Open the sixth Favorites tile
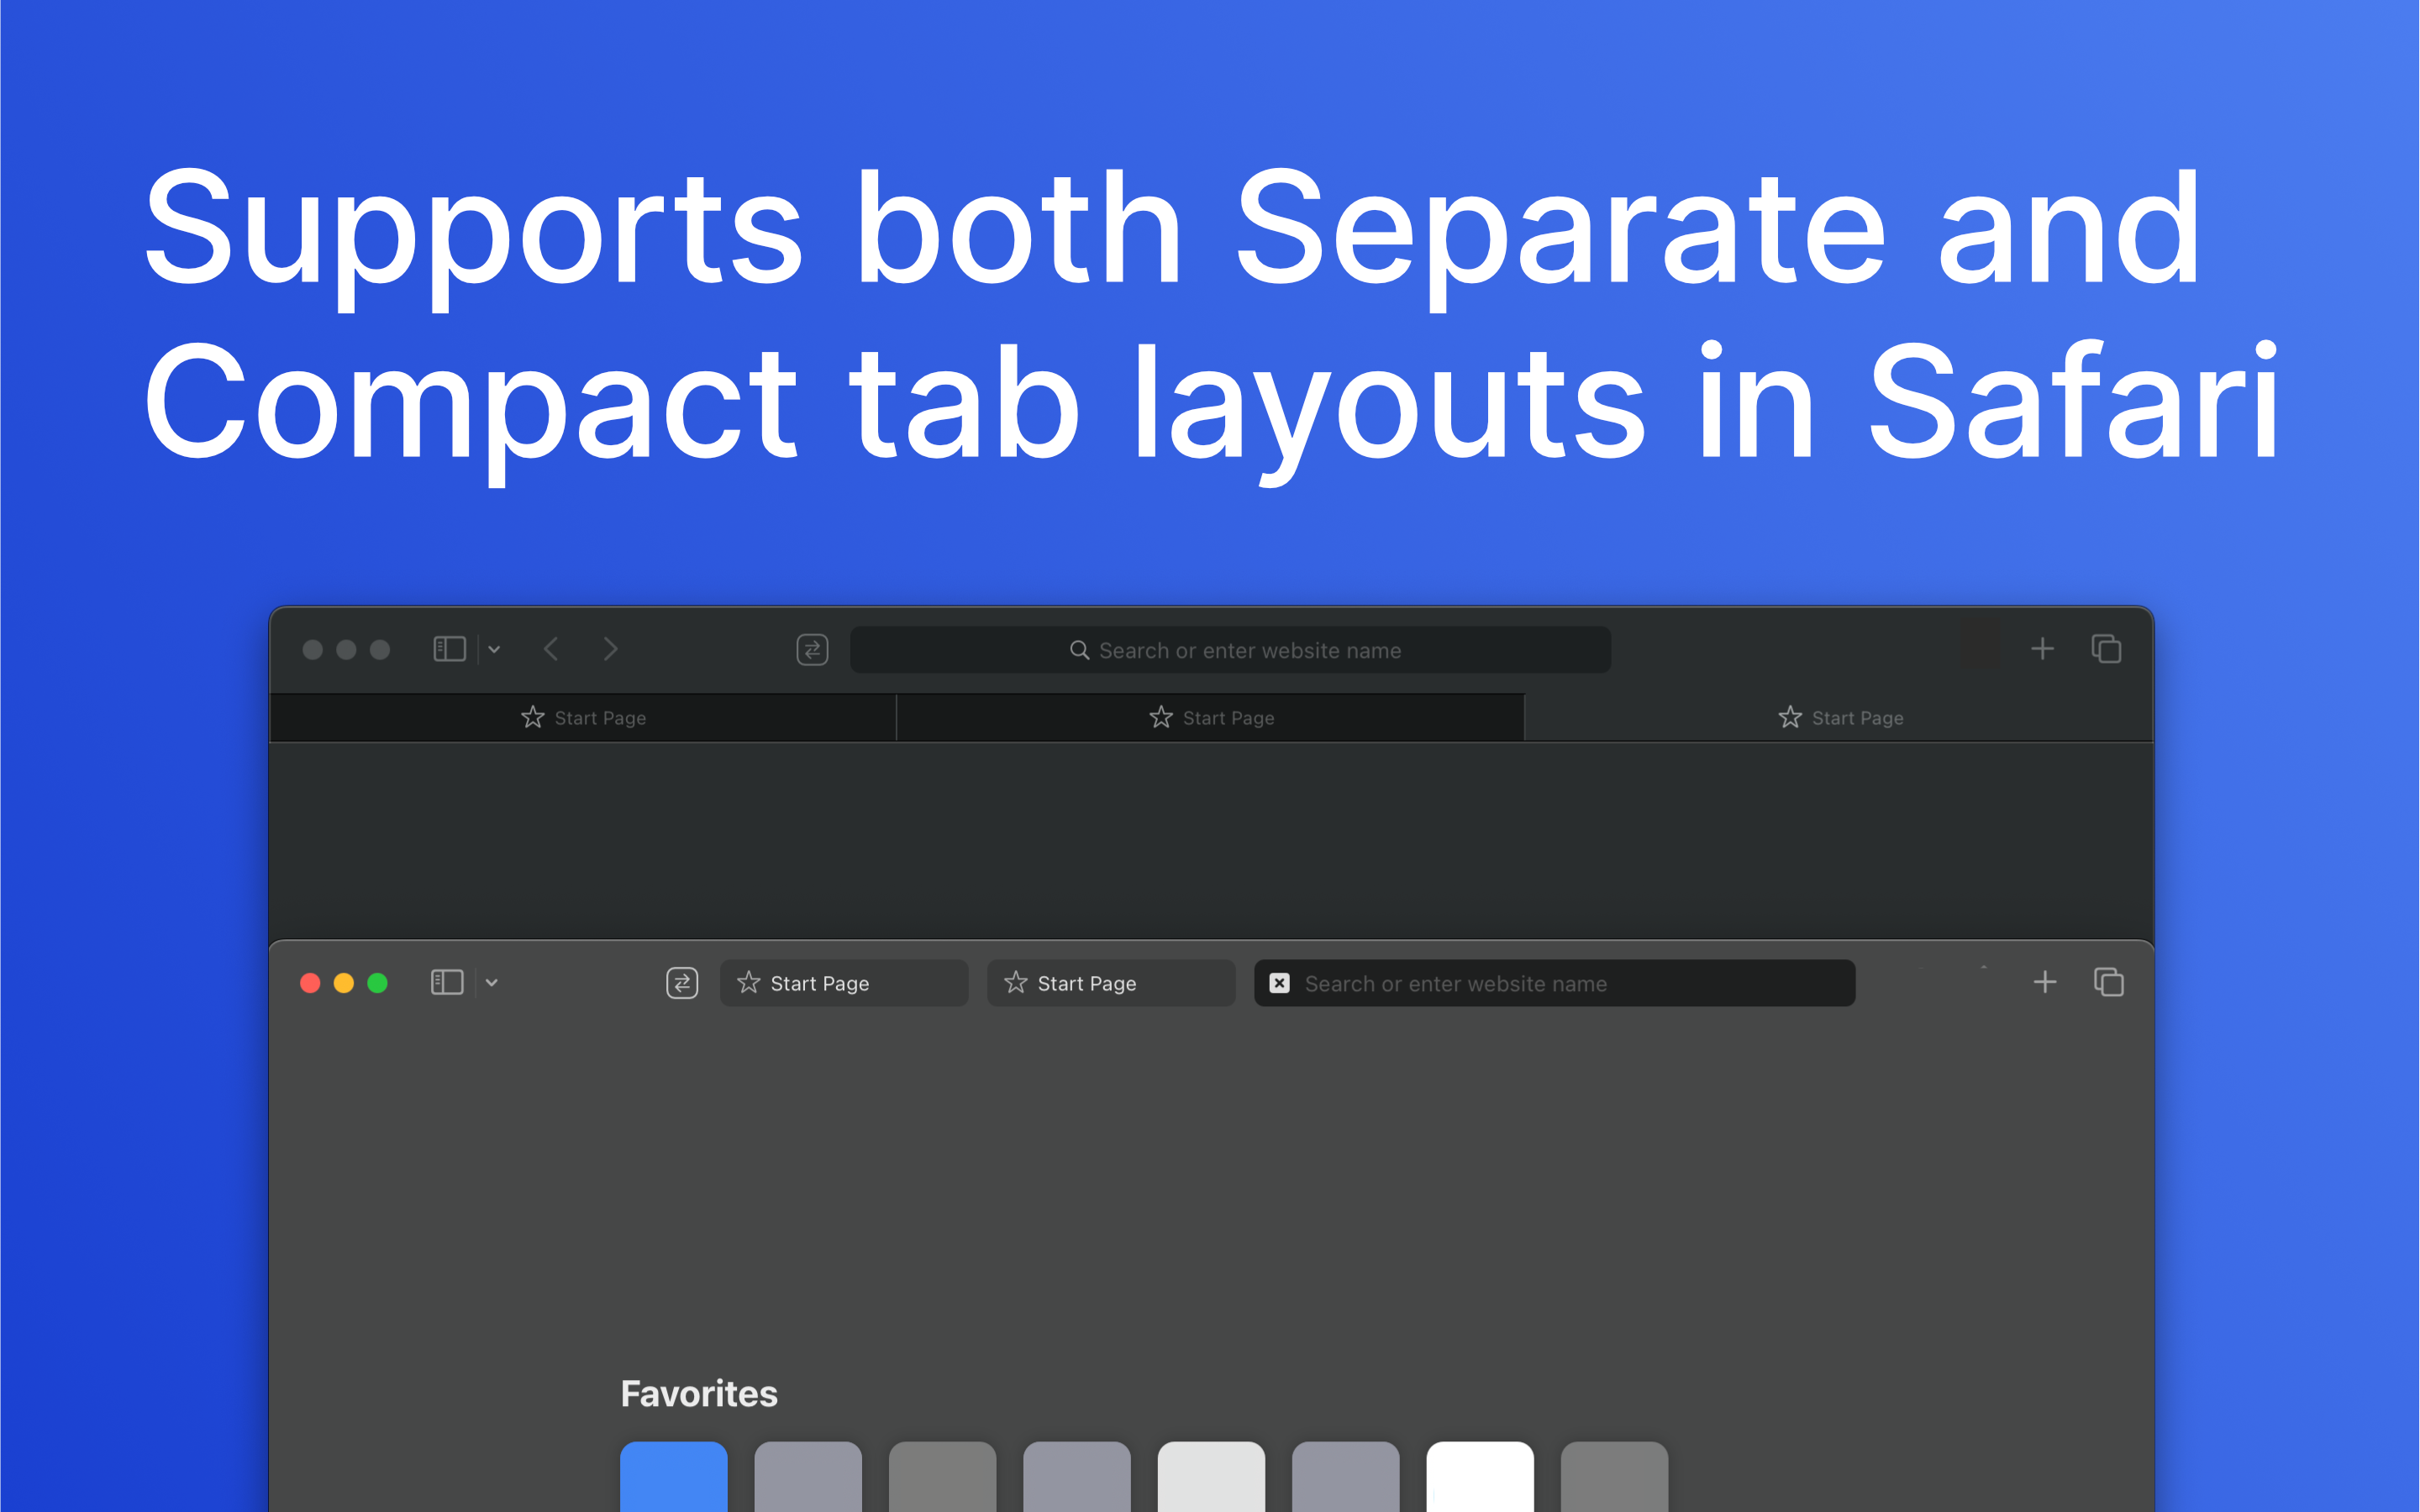The height and width of the screenshot is (1512, 2420). (1346, 1476)
